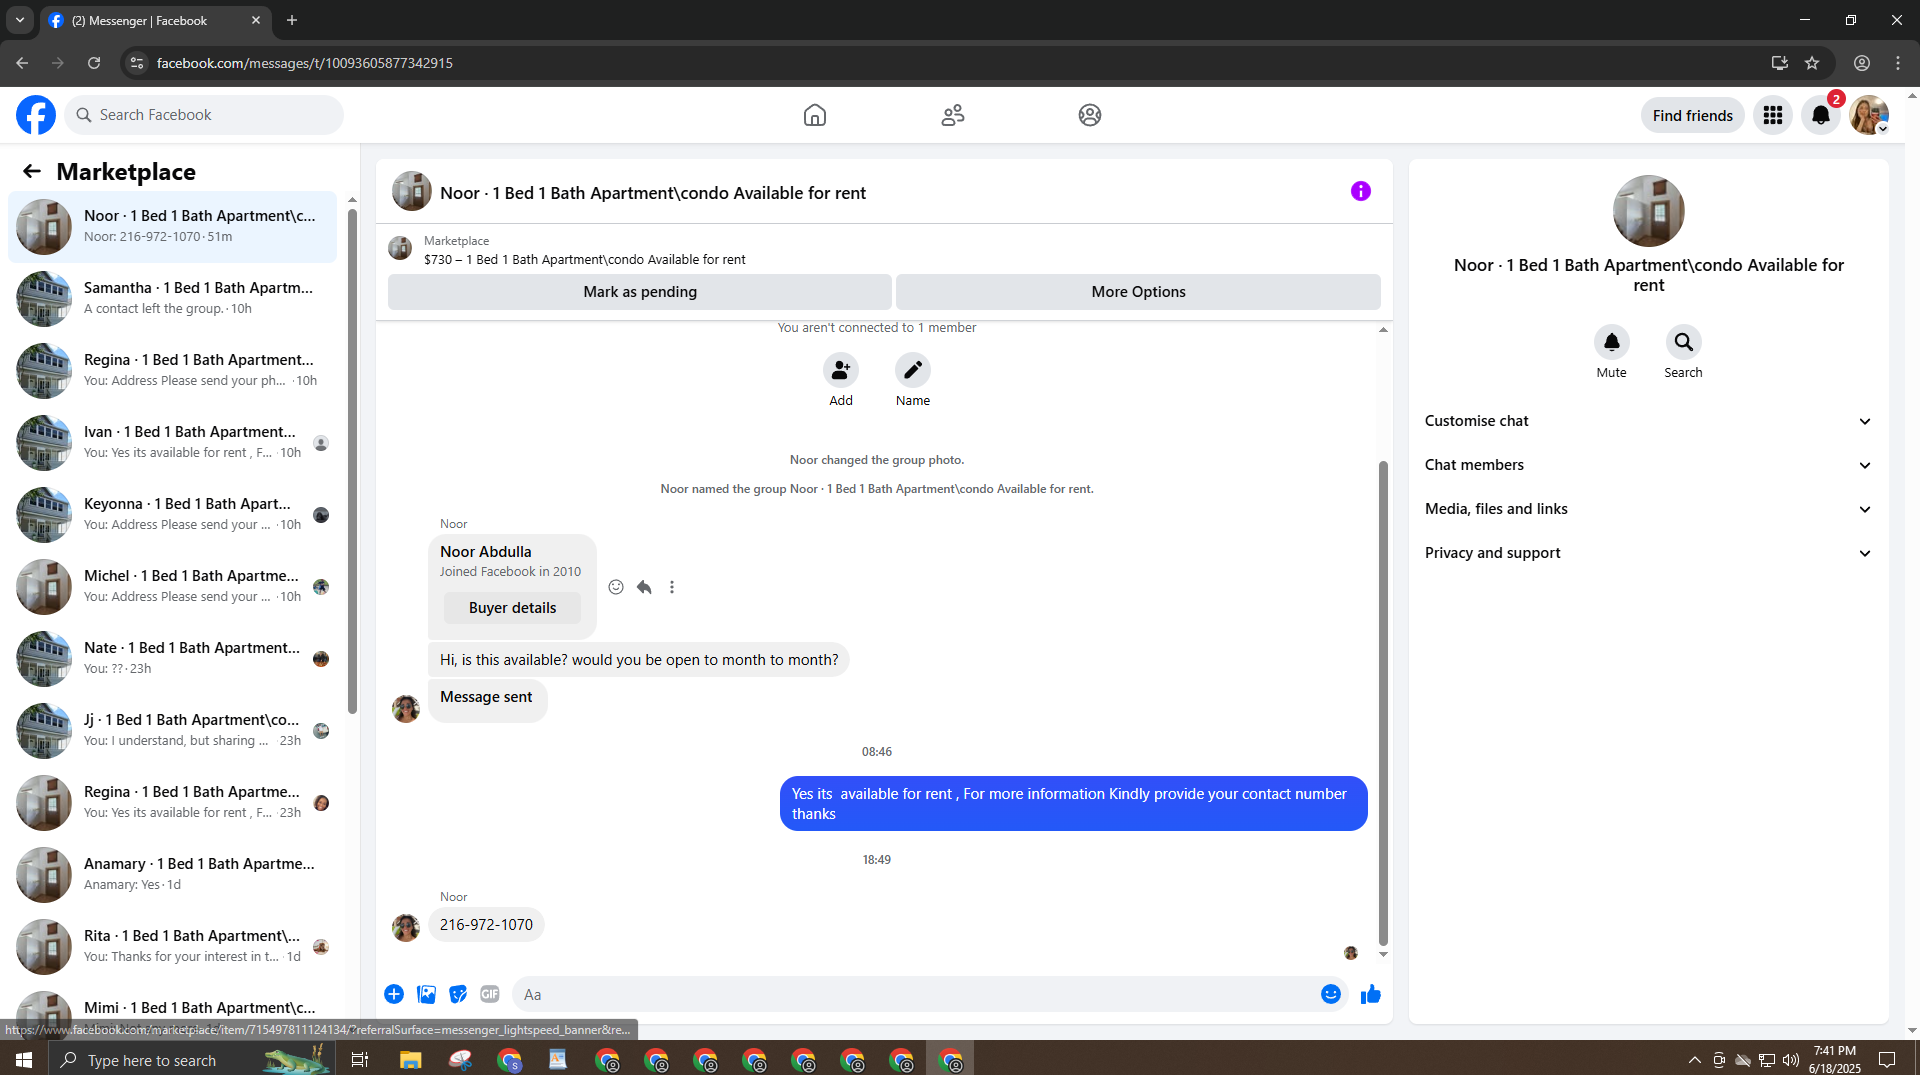Reply to the Noor Abdulla card message
Image resolution: width=1920 pixels, height=1075 pixels.
click(644, 587)
